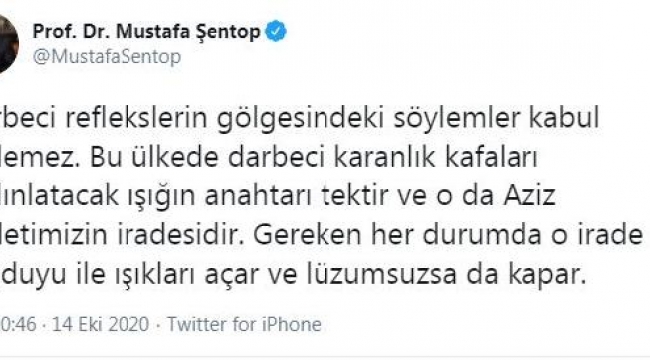
Task: Click the blue verified badge icon
Action: [276, 32]
